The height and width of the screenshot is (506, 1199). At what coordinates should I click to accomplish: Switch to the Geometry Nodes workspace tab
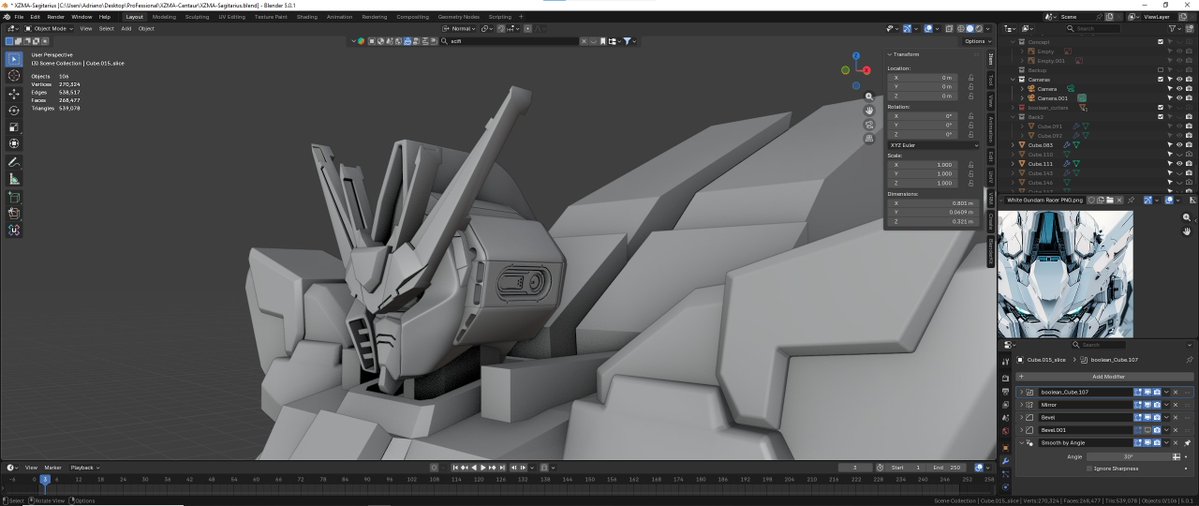[x=459, y=16]
